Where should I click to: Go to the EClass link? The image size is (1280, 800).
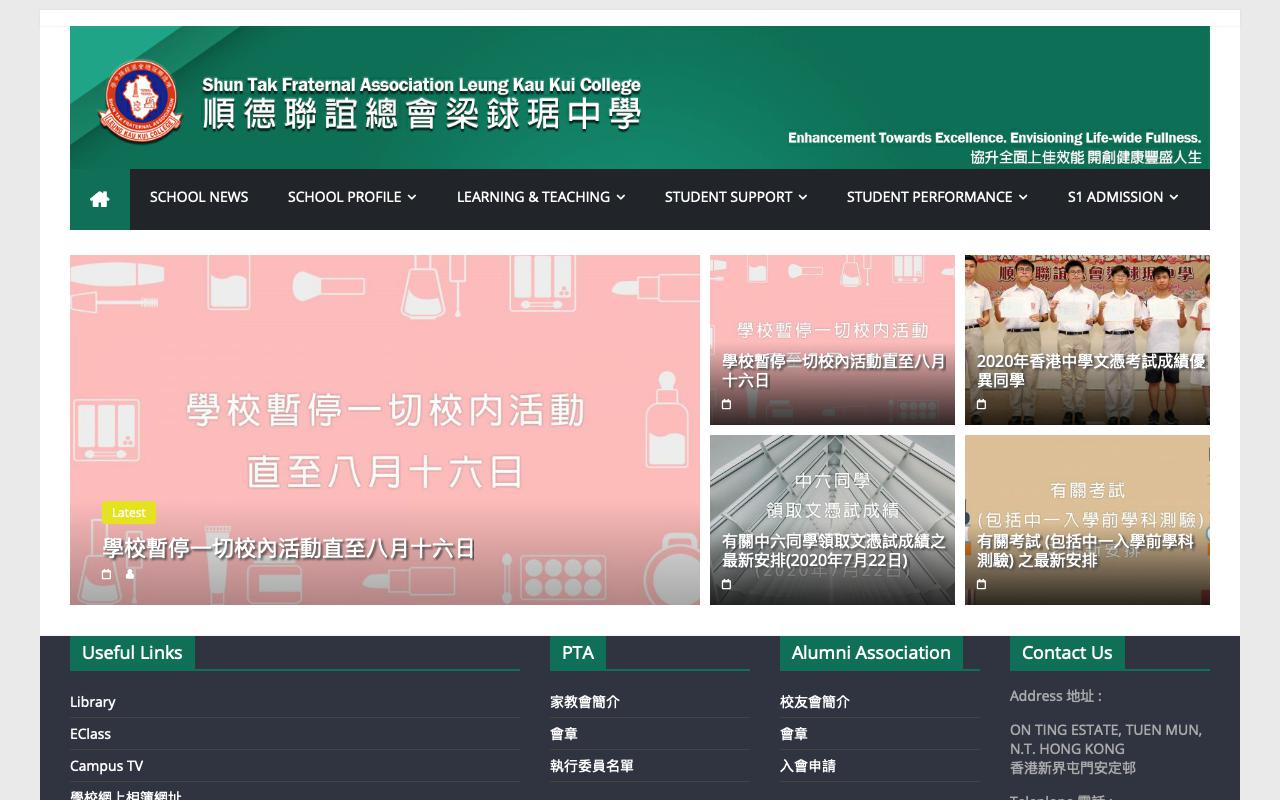tap(90, 734)
